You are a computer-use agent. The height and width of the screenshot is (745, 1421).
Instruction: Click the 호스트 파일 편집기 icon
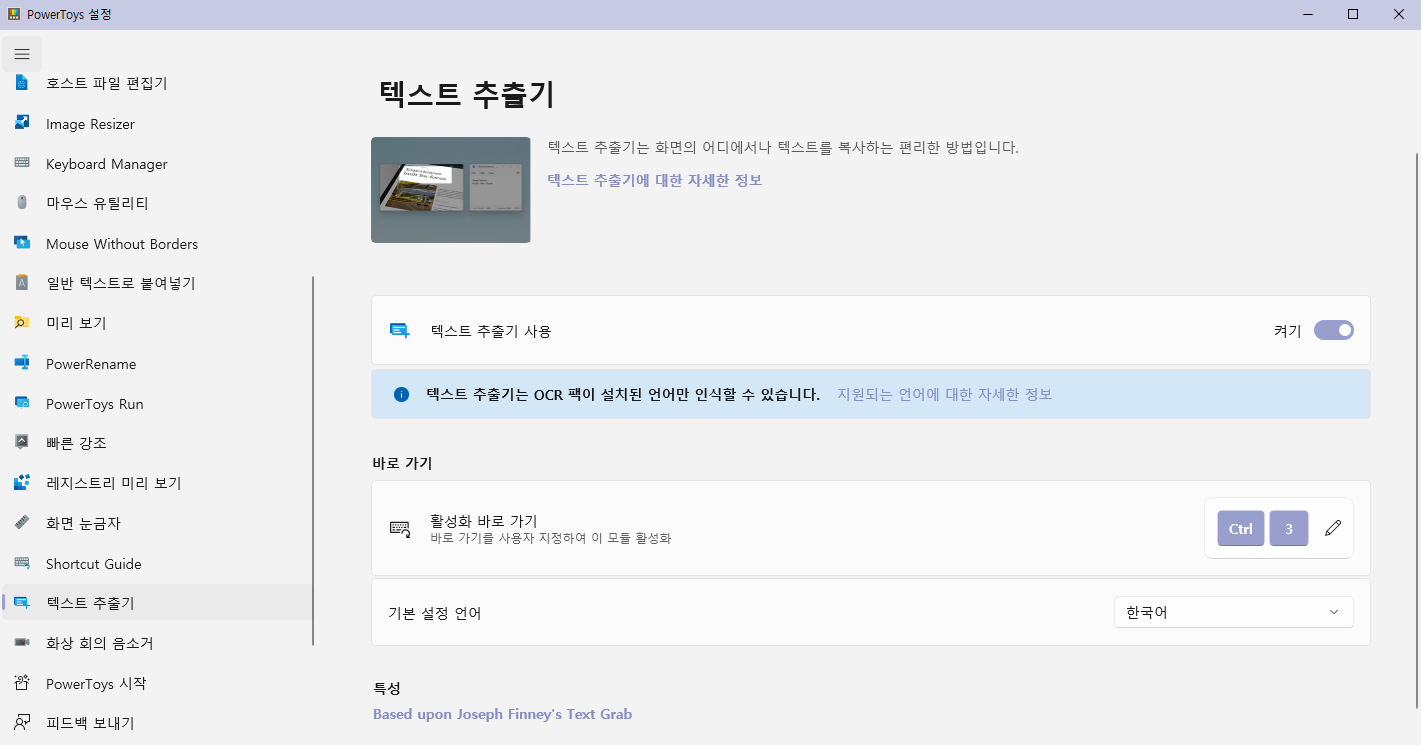point(22,83)
